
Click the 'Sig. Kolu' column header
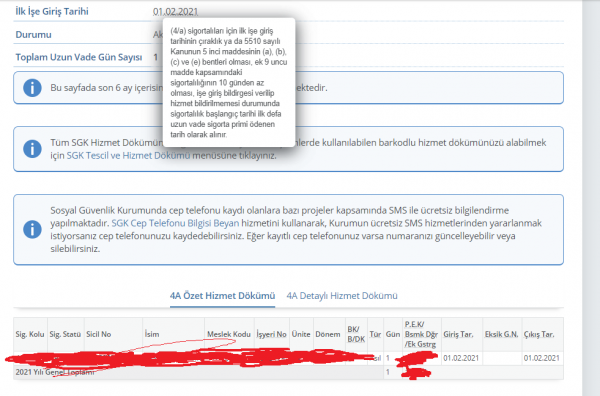pos(30,334)
